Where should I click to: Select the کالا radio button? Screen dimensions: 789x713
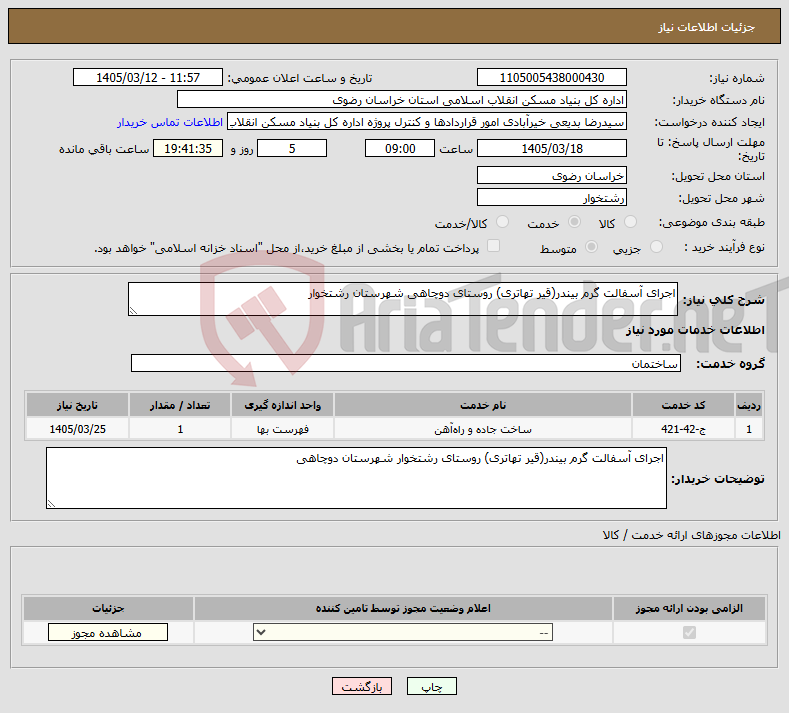coord(630,222)
